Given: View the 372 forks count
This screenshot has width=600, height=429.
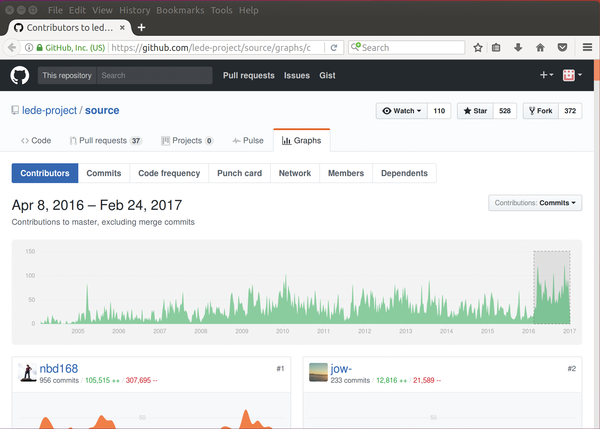Looking at the screenshot, I should [x=570, y=111].
